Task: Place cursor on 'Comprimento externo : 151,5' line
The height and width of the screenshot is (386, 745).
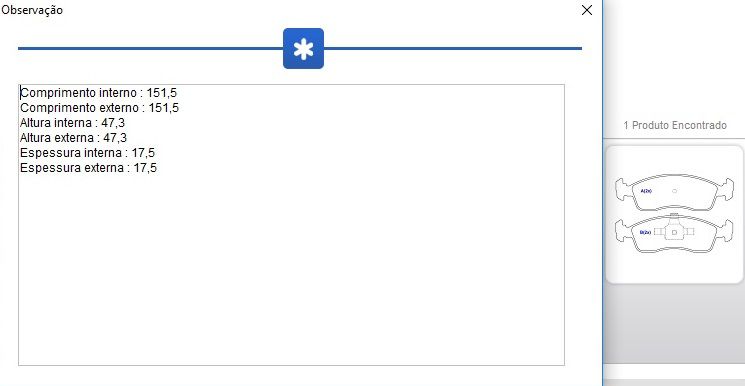Action: [x=99, y=108]
